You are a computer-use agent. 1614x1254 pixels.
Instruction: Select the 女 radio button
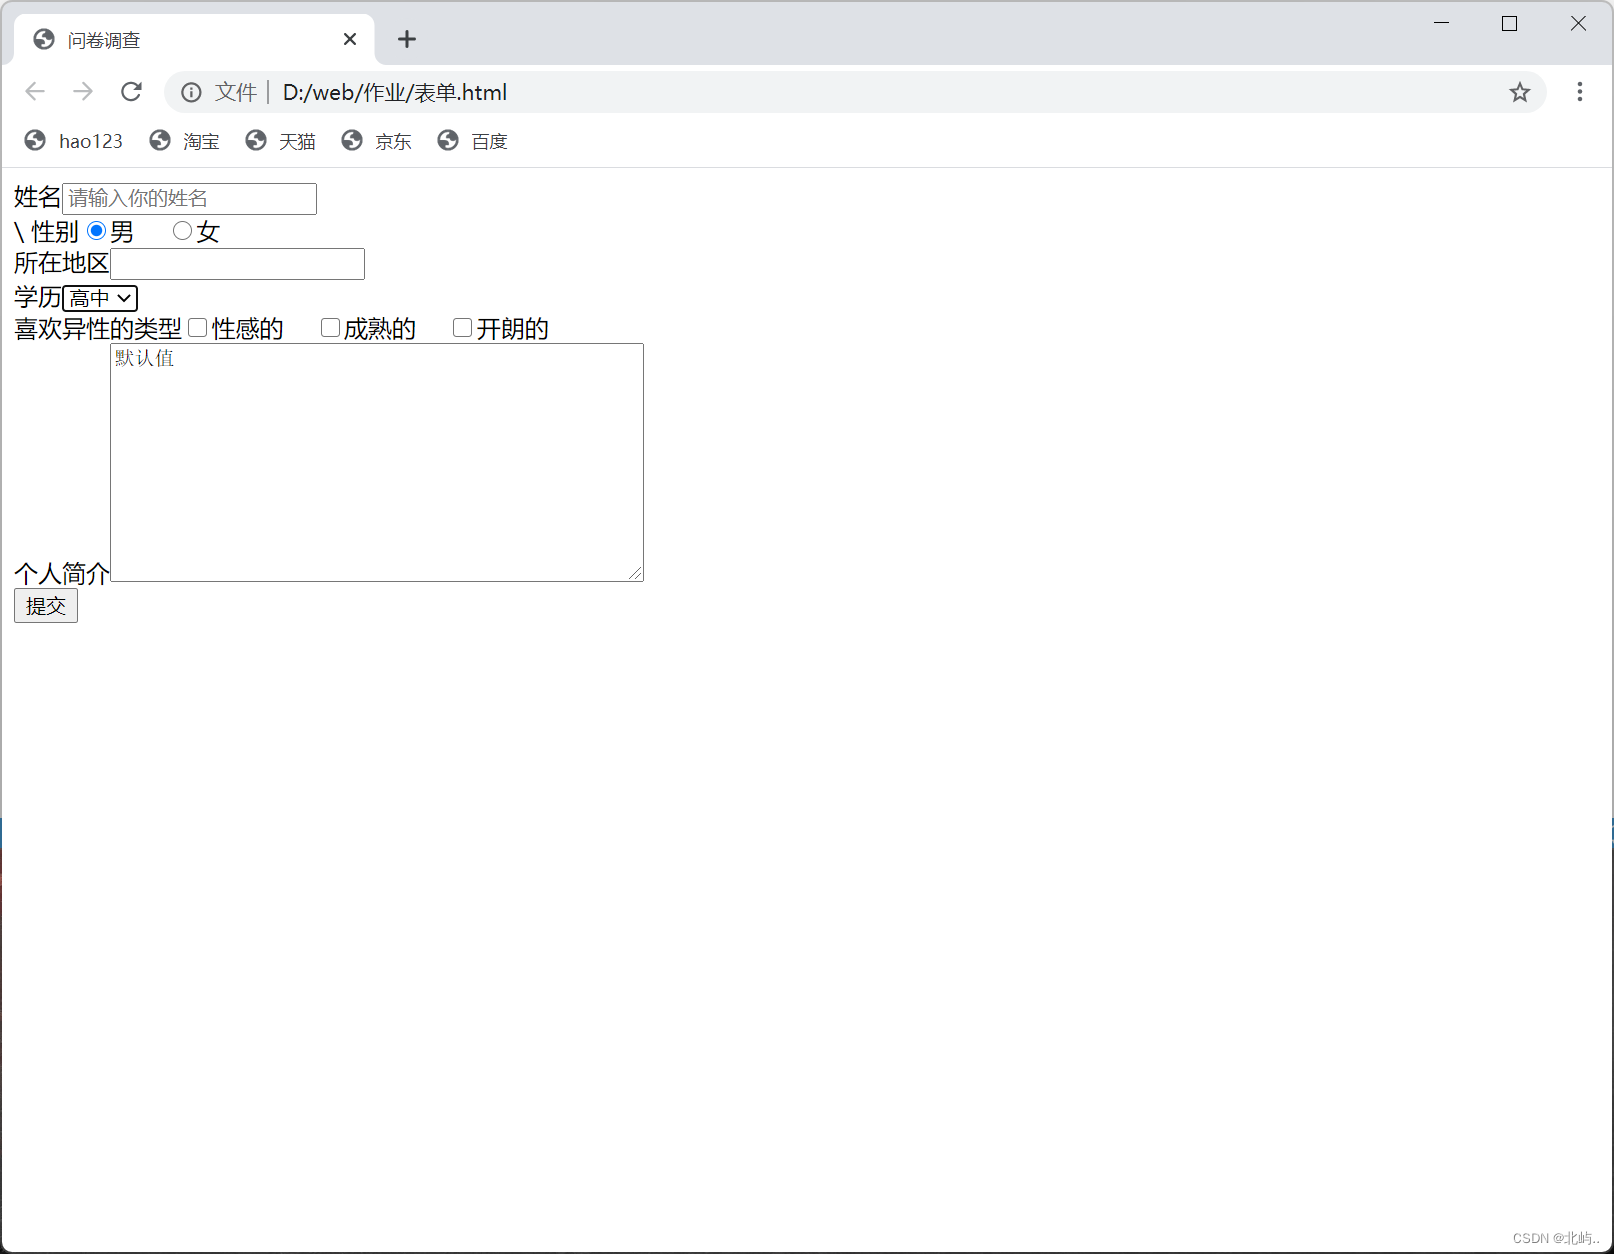[x=182, y=231]
